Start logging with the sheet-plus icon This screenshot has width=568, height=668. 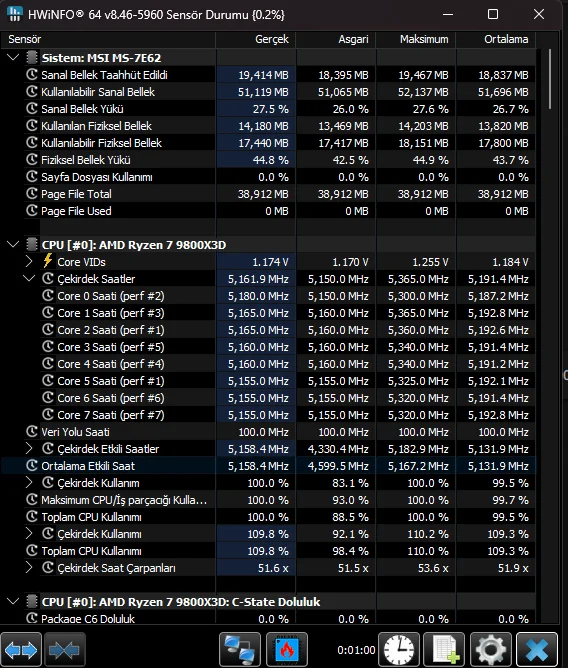pos(445,650)
